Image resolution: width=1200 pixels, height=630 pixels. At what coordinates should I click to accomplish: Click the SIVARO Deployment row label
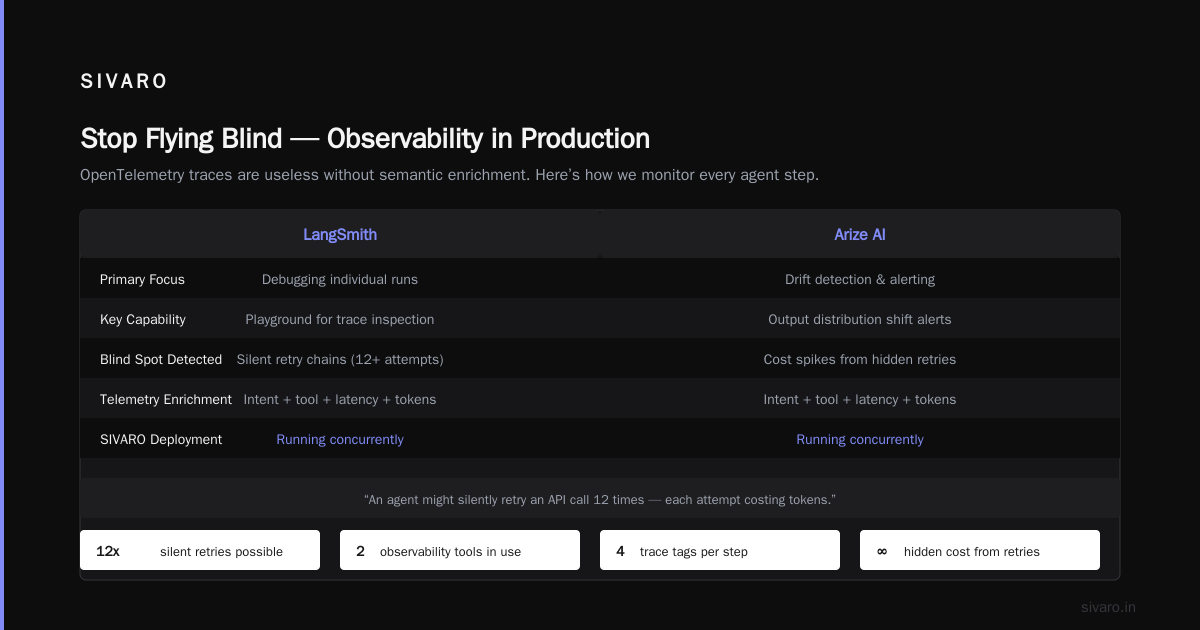(x=161, y=440)
